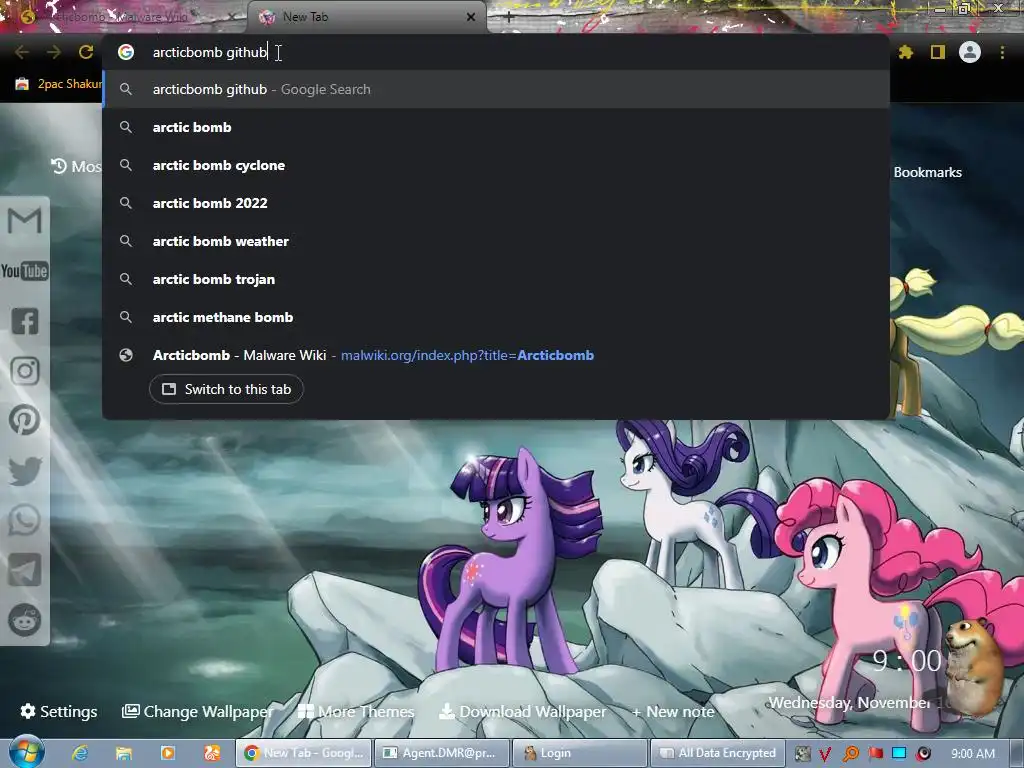Choose the 'arctic methane bomb' suggestion
This screenshot has height=768, width=1024.
496,317
